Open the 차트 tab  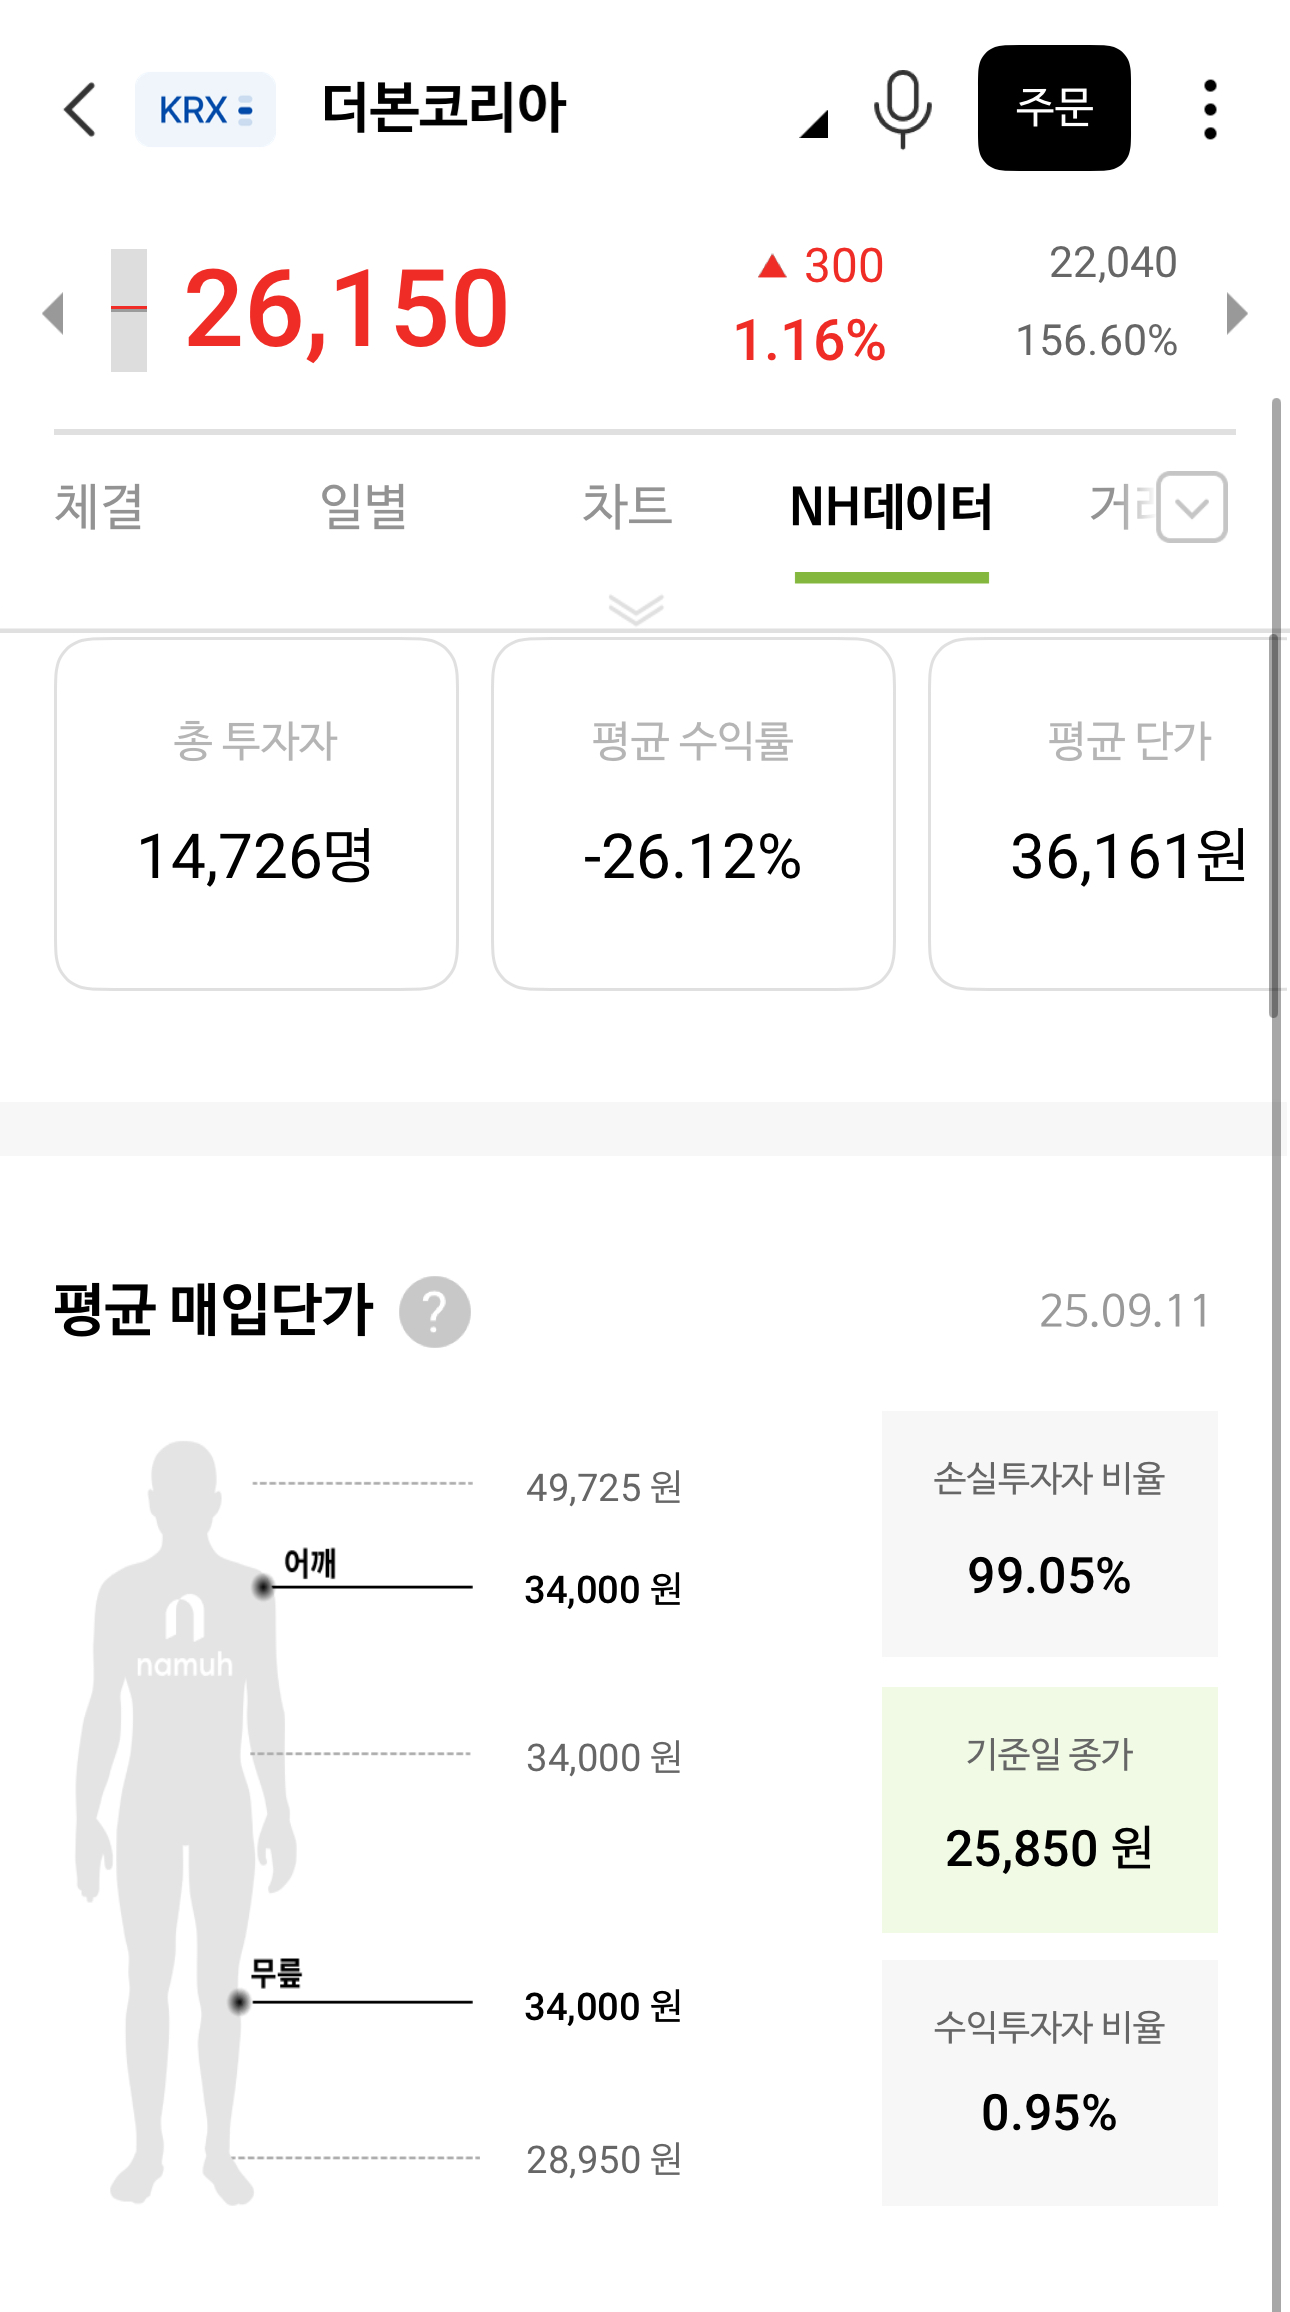627,506
